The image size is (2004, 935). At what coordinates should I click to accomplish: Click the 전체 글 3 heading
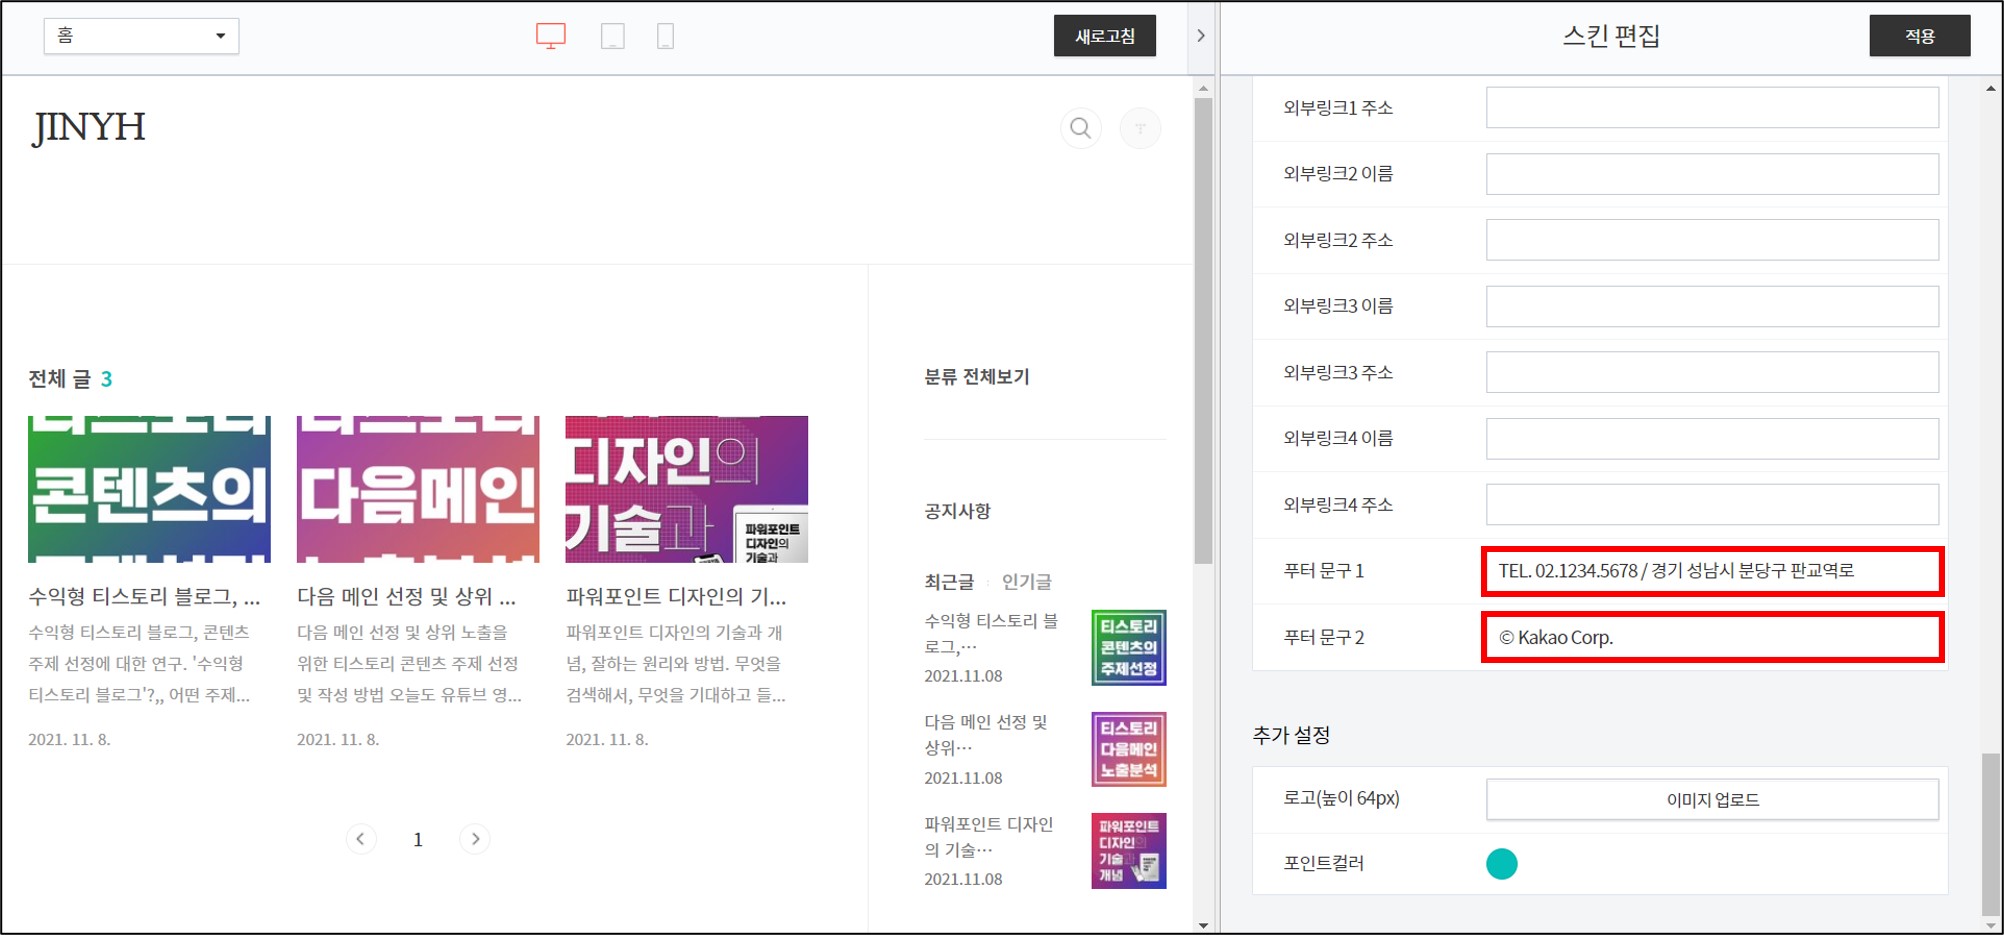pyautogui.click(x=70, y=379)
